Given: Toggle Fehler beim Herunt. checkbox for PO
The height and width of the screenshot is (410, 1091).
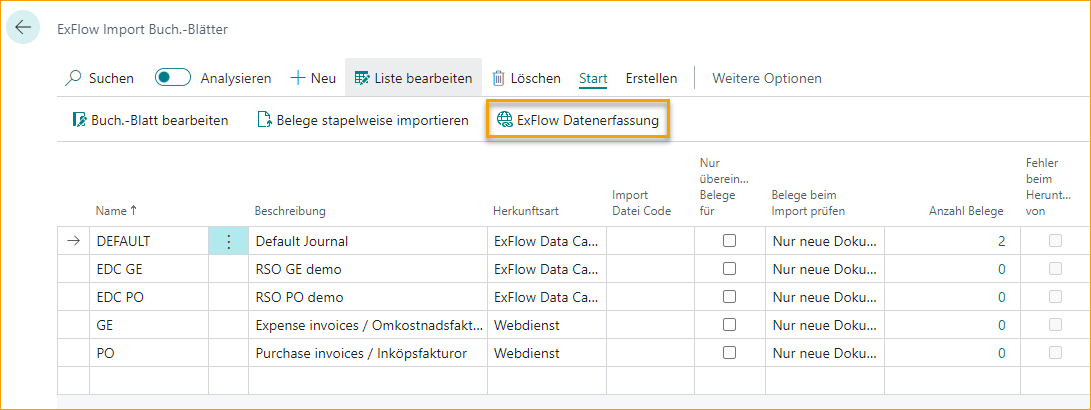Looking at the screenshot, I should (1056, 353).
